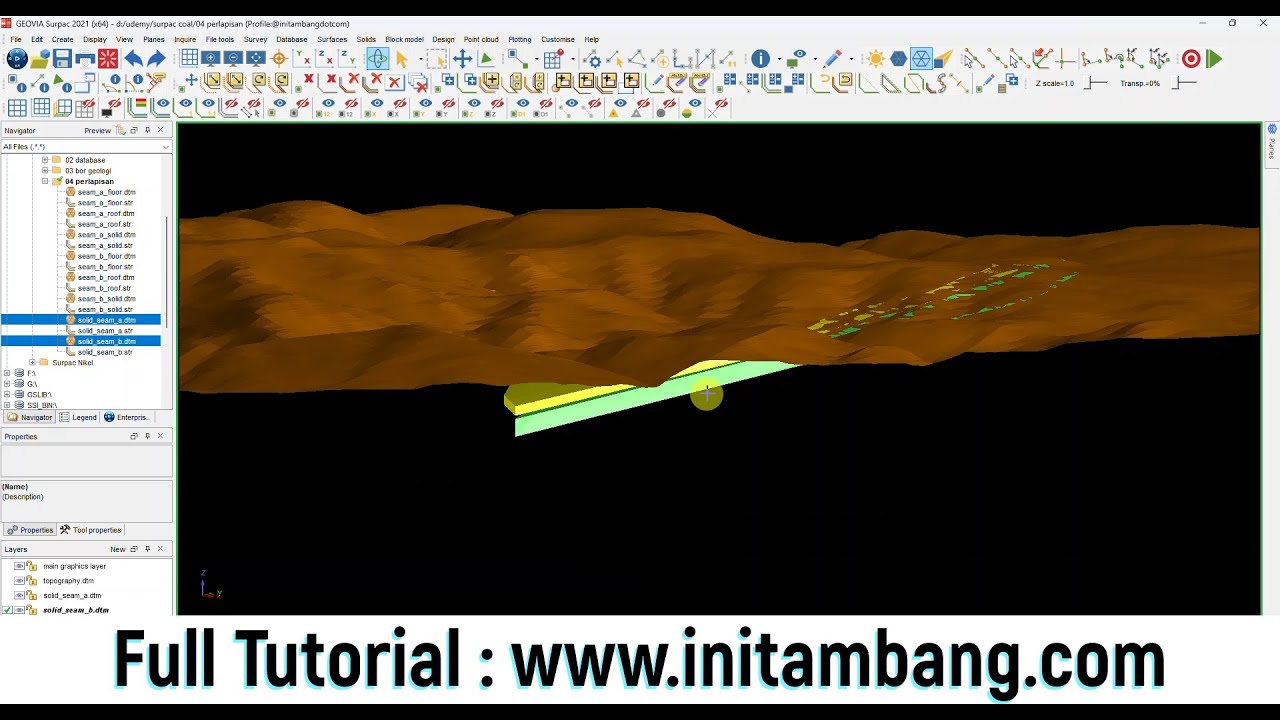Click the Zoom All extents icon
The height and width of the screenshot is (720, 1280).
pyautogui.click(x=256, y=59)
